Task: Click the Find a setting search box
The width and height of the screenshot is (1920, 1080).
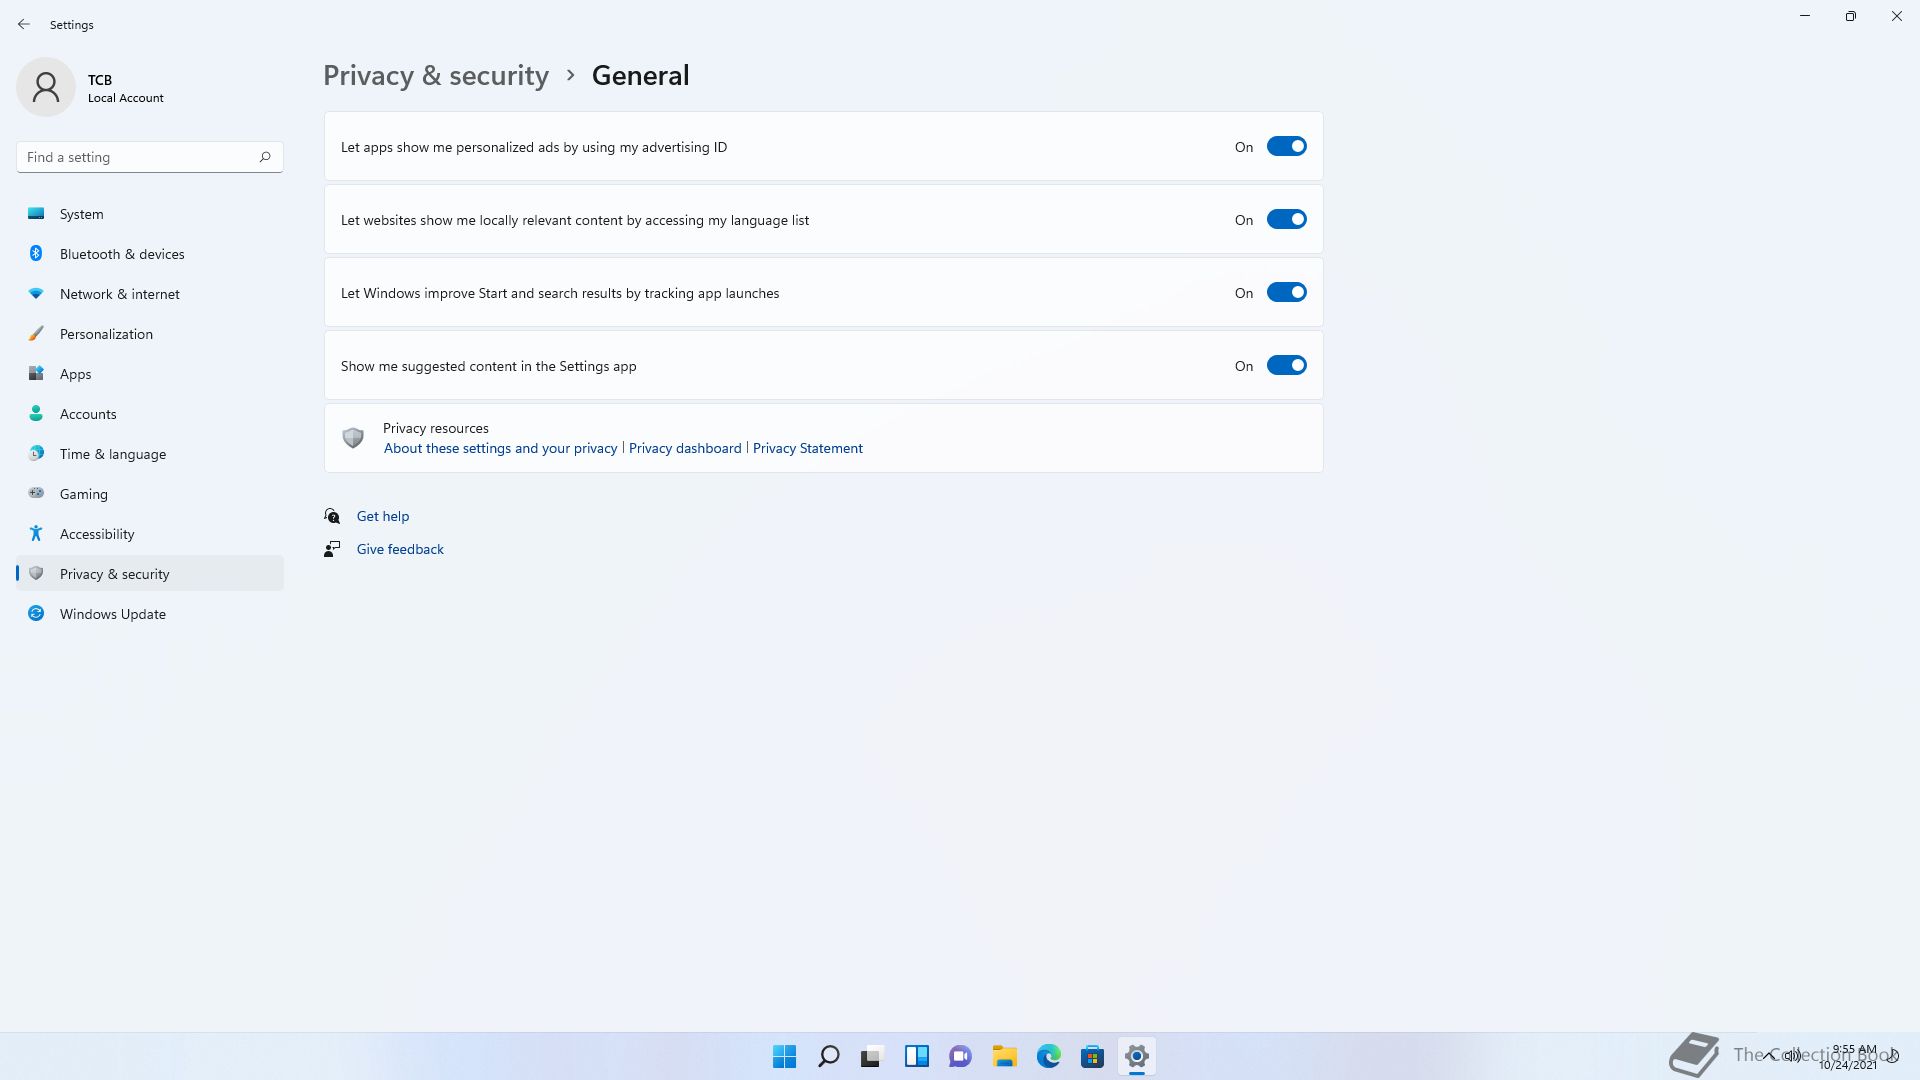Action: click(150, 157)
